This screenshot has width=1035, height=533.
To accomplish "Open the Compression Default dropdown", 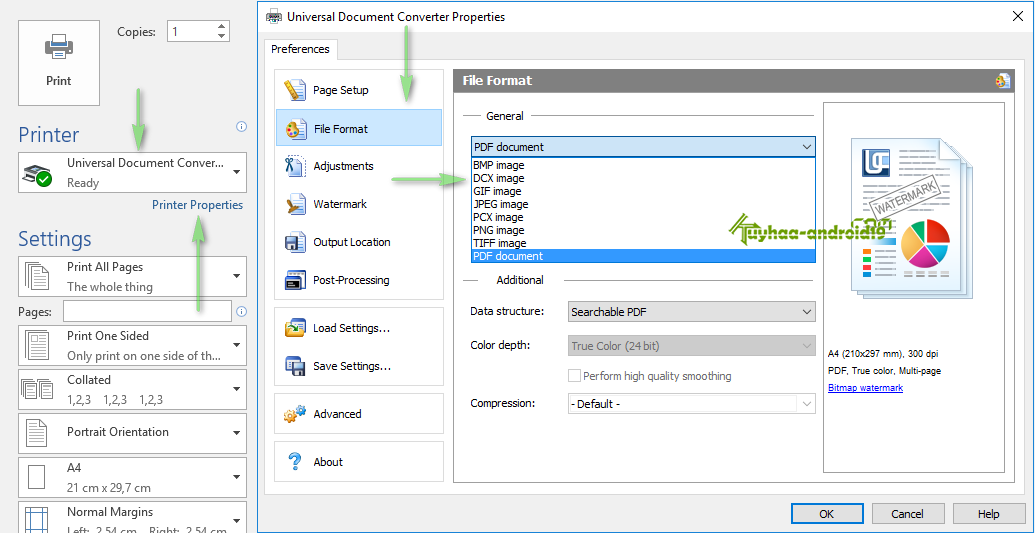I will 692,404.
